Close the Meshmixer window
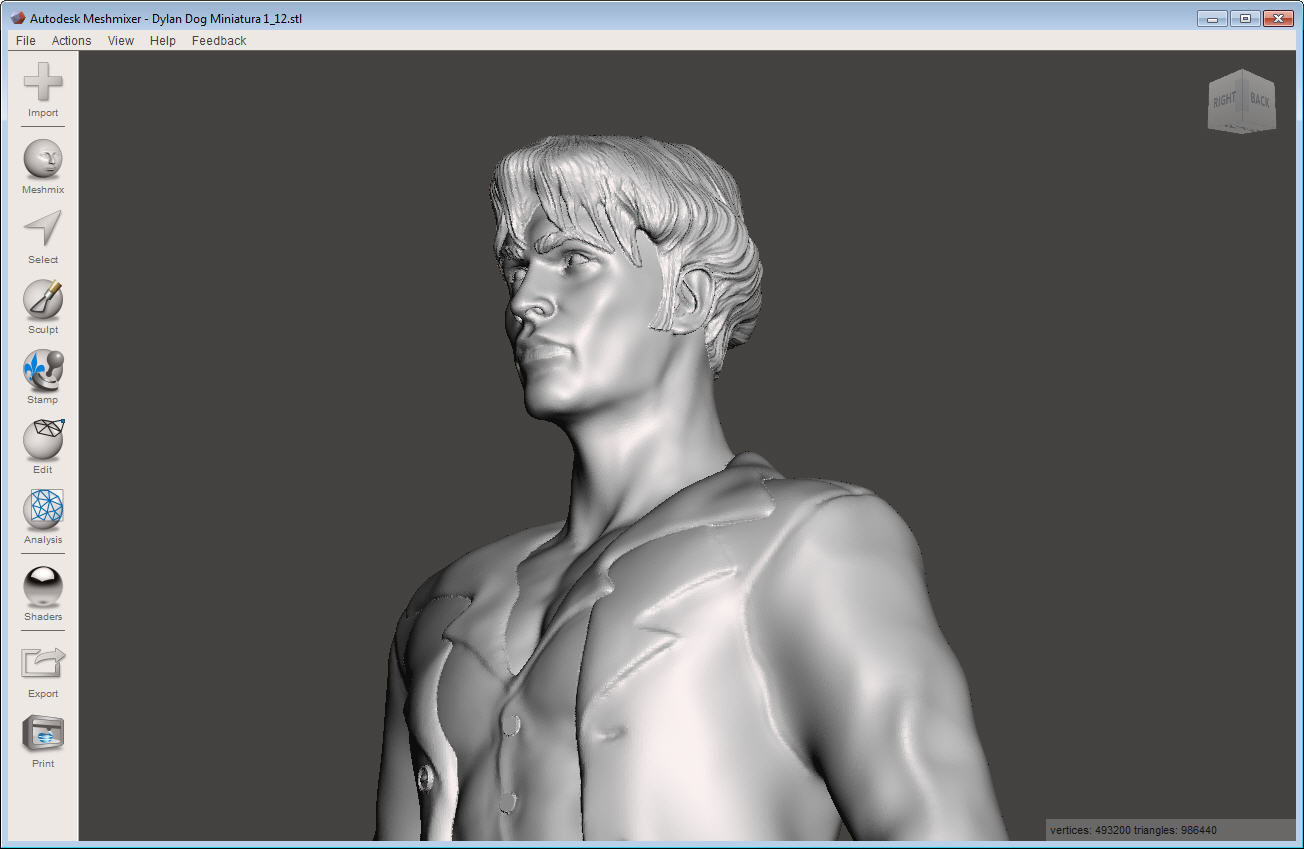 pos(1278,18)
